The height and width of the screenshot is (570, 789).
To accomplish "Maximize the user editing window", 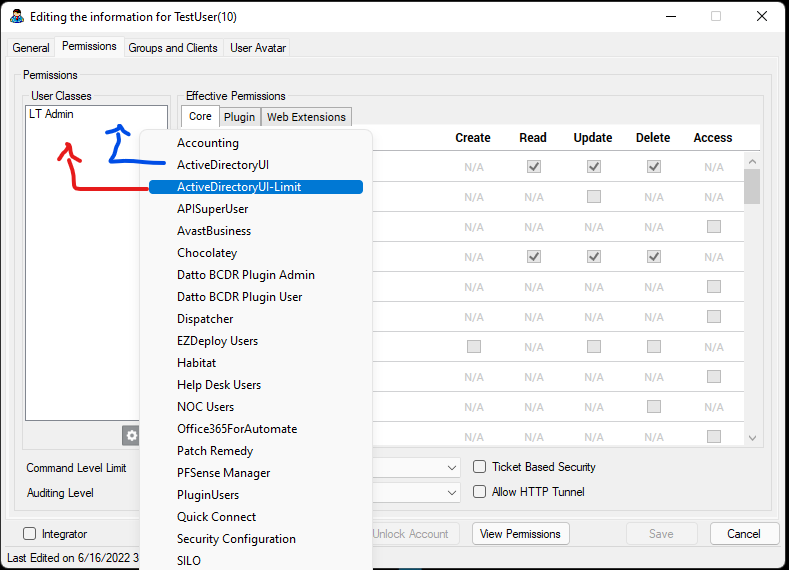I will click(x=716, y=16).
